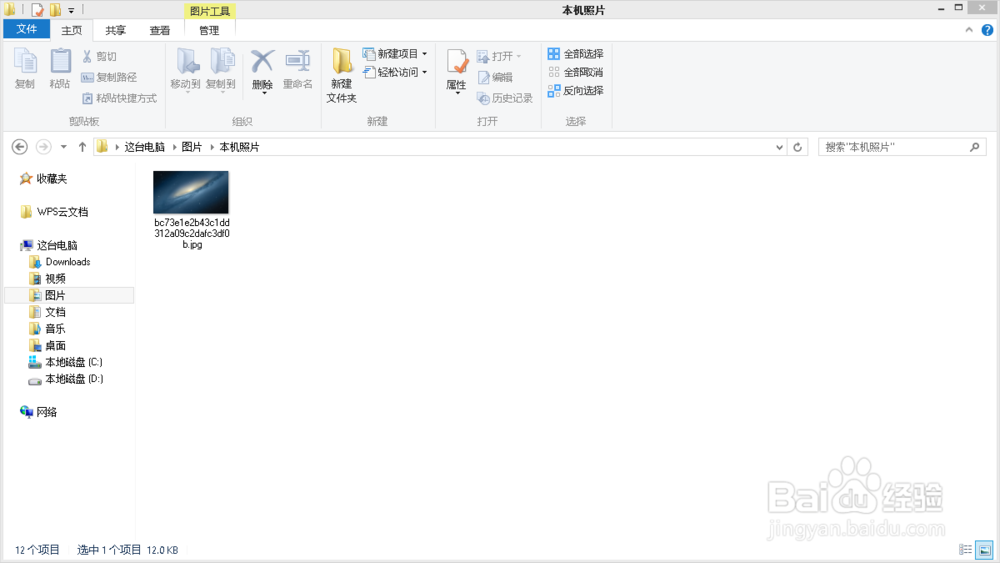The height and width of the screenshot is (563, 1000).
Task: Click the Forward navigation arrow
Action: coord(43,147)
